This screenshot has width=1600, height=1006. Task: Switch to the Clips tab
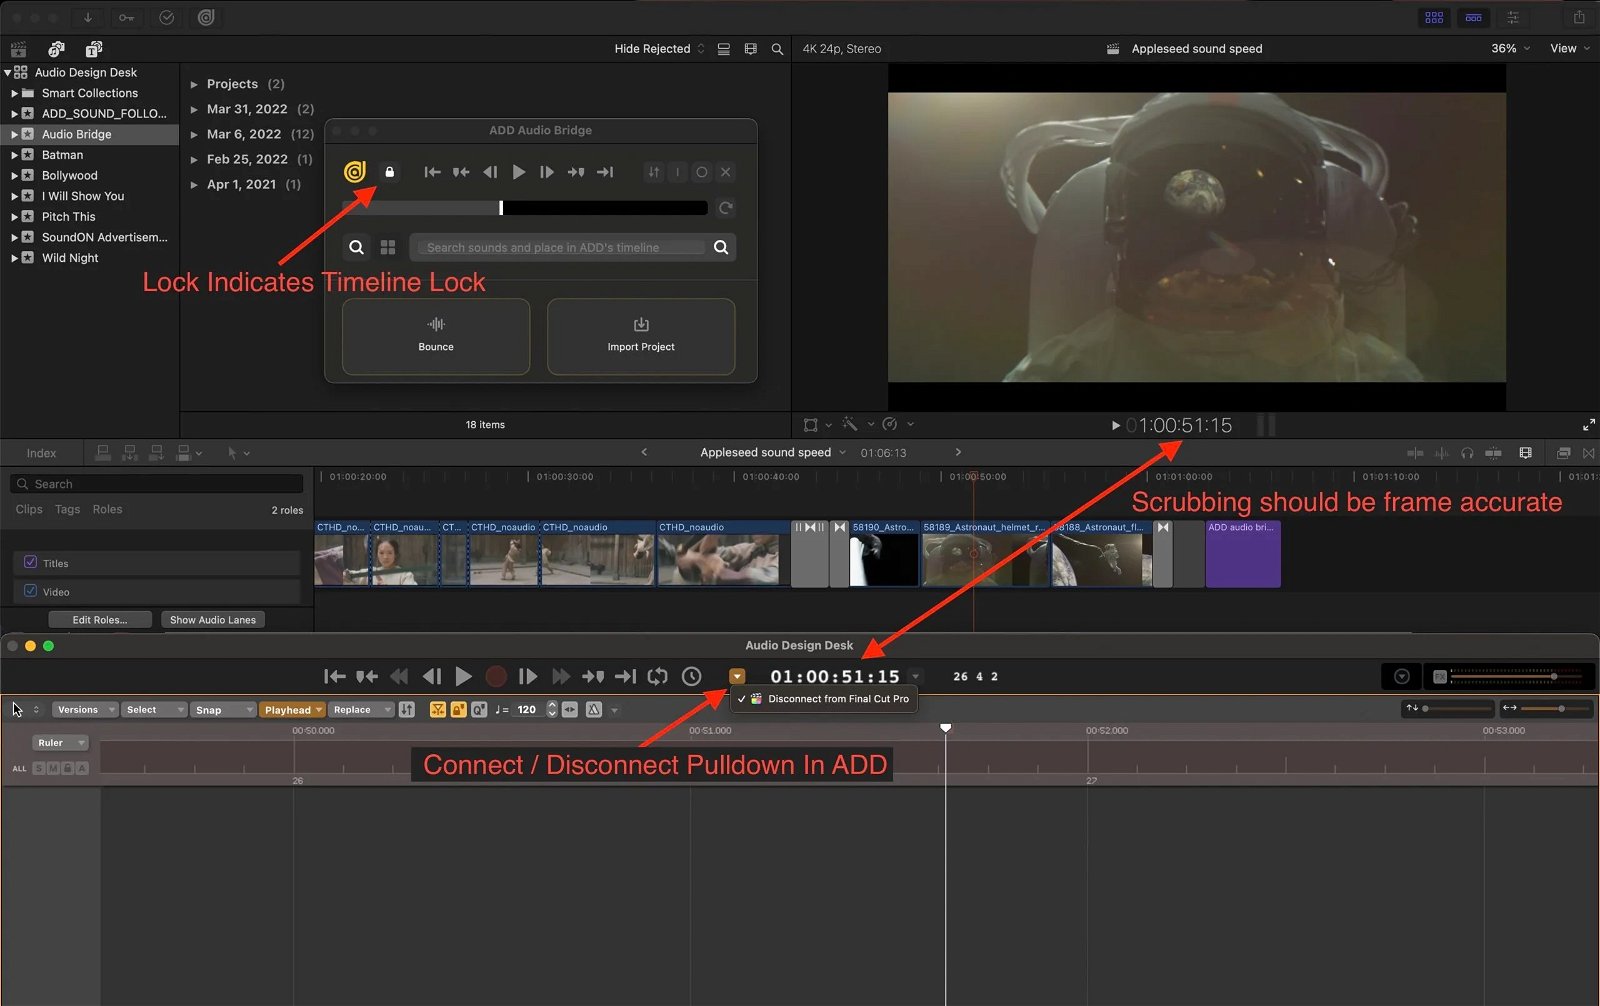click(29, 509)
